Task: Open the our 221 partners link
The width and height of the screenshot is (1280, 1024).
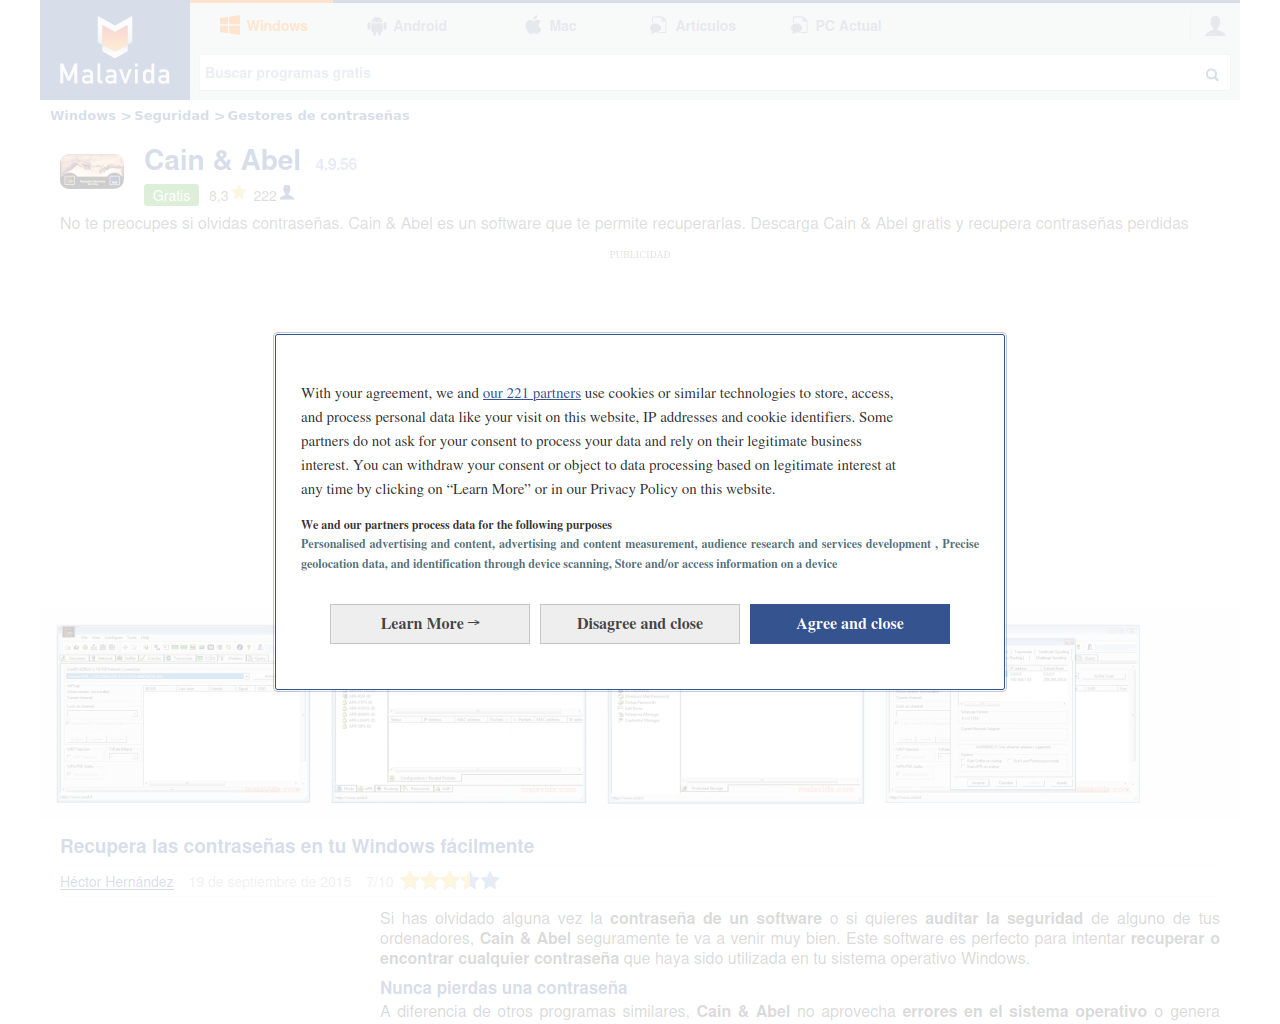Action: pyautogui.click(x=532, y=393)
